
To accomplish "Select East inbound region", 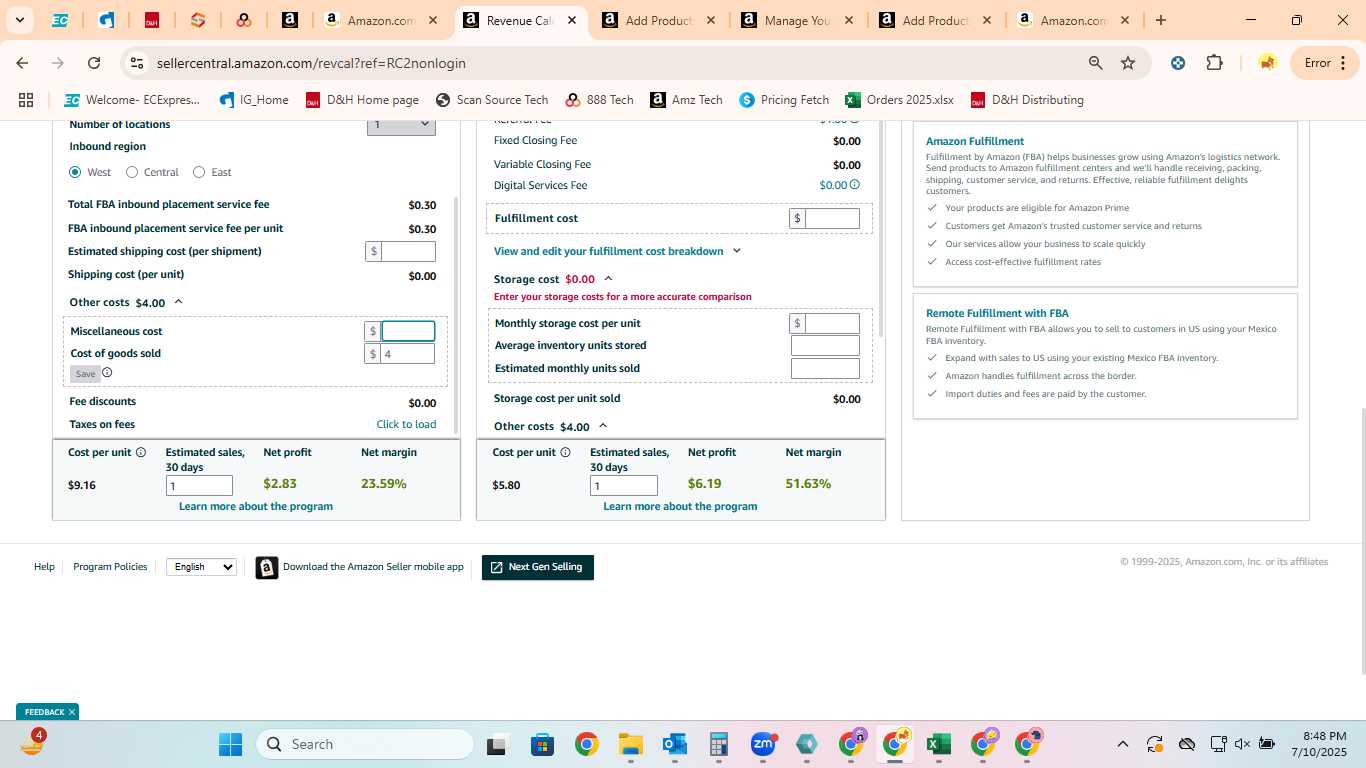I will (199, 172).
